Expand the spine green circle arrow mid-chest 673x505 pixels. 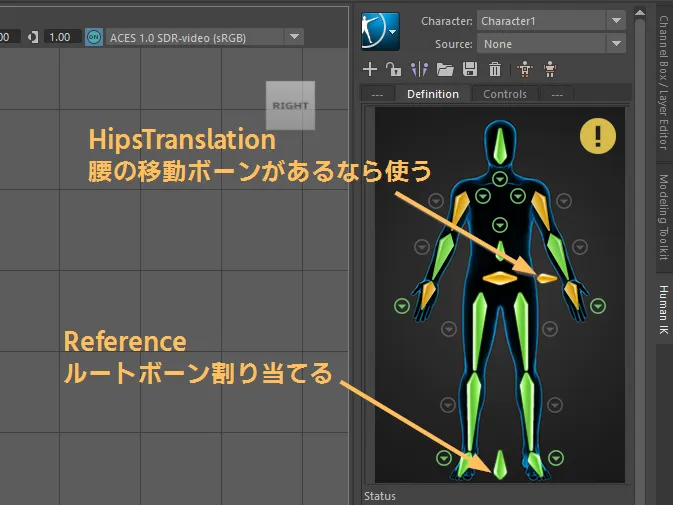500,225
